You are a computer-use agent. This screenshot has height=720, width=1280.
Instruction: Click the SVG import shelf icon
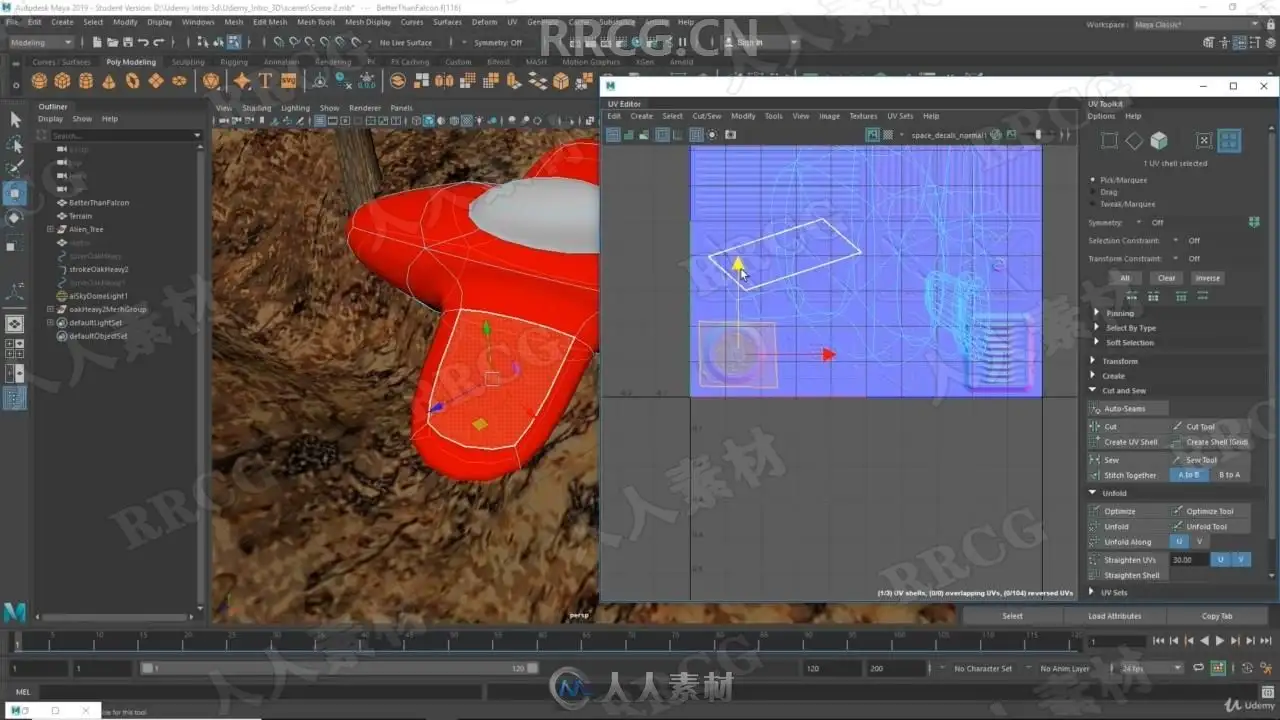(x=288, y=81)
